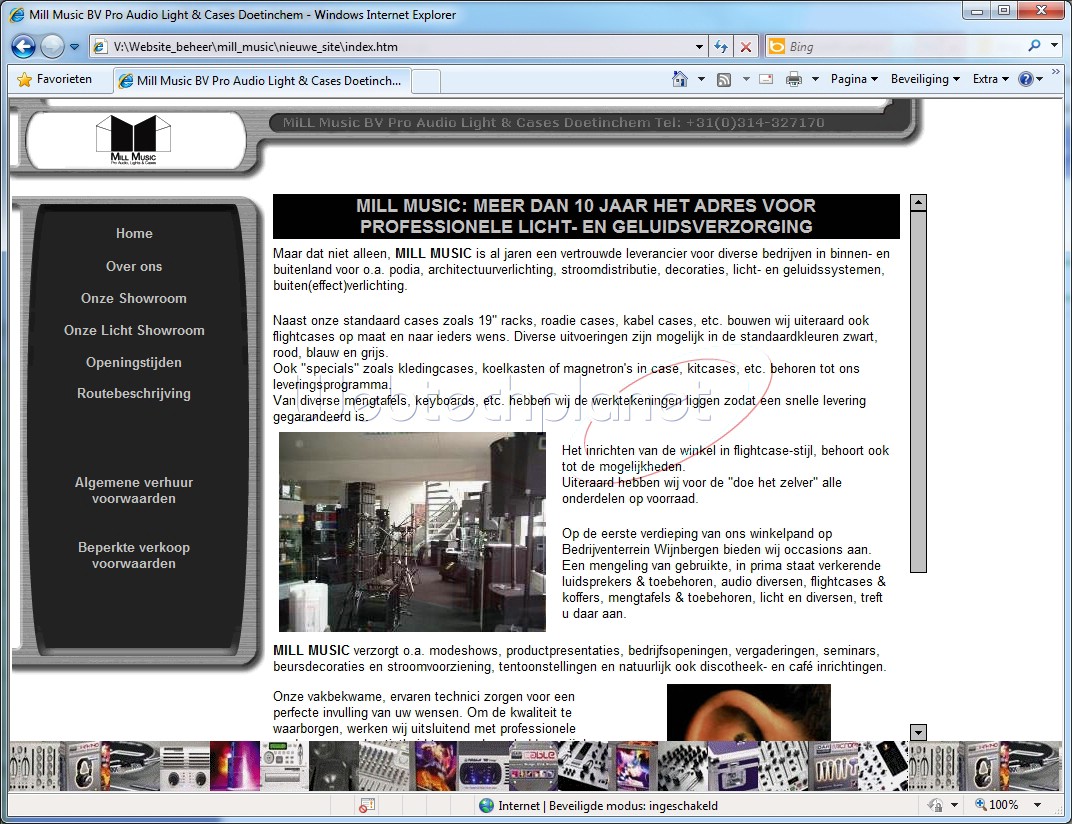
Task: Click the black headline banner MILL MUSIC: MEER DAN 10 JAAR
Action: tap(586, 216)
